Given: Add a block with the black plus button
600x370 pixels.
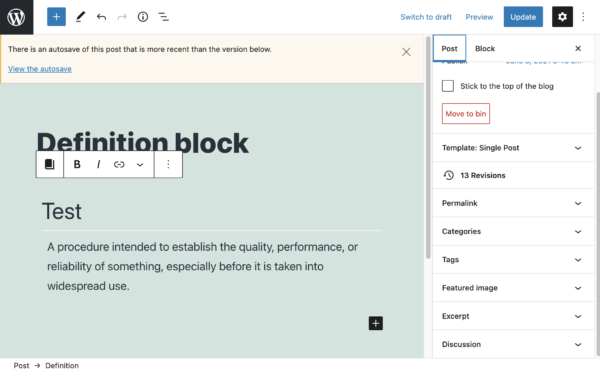Looking at the screenshot, I should click(376, 323).
